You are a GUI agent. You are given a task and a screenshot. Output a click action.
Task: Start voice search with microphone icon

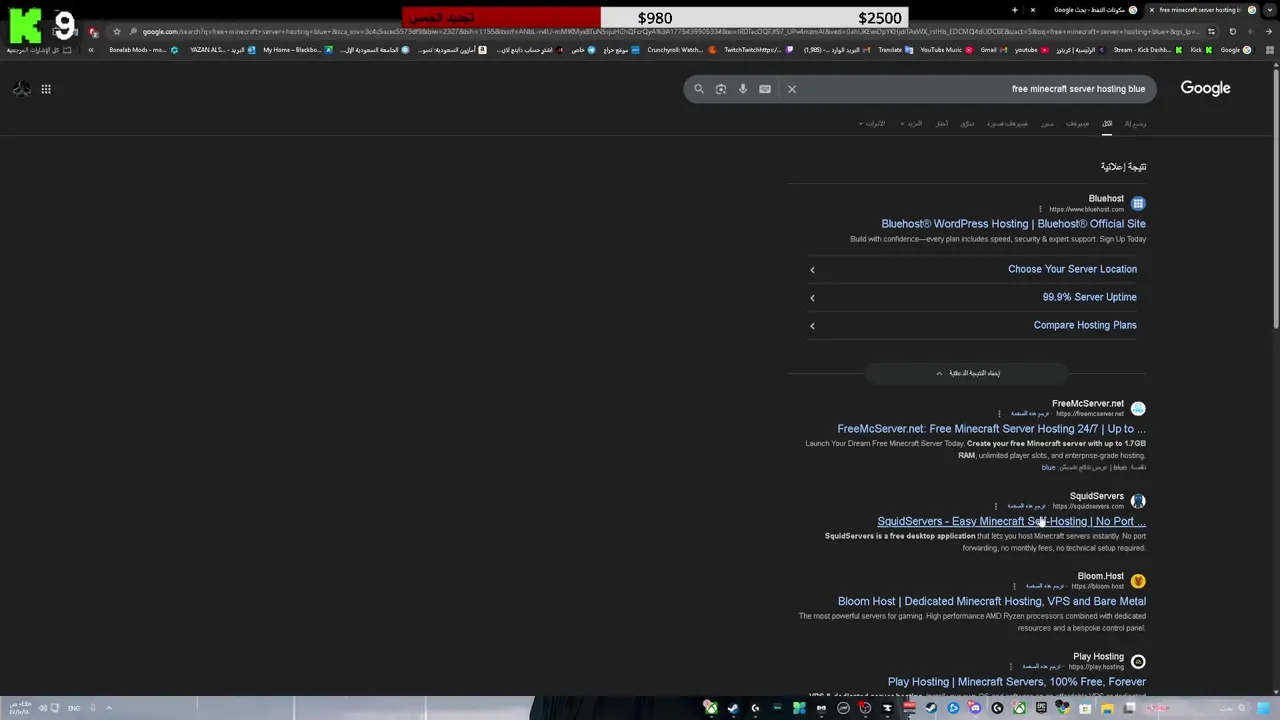tap(743, 89)
